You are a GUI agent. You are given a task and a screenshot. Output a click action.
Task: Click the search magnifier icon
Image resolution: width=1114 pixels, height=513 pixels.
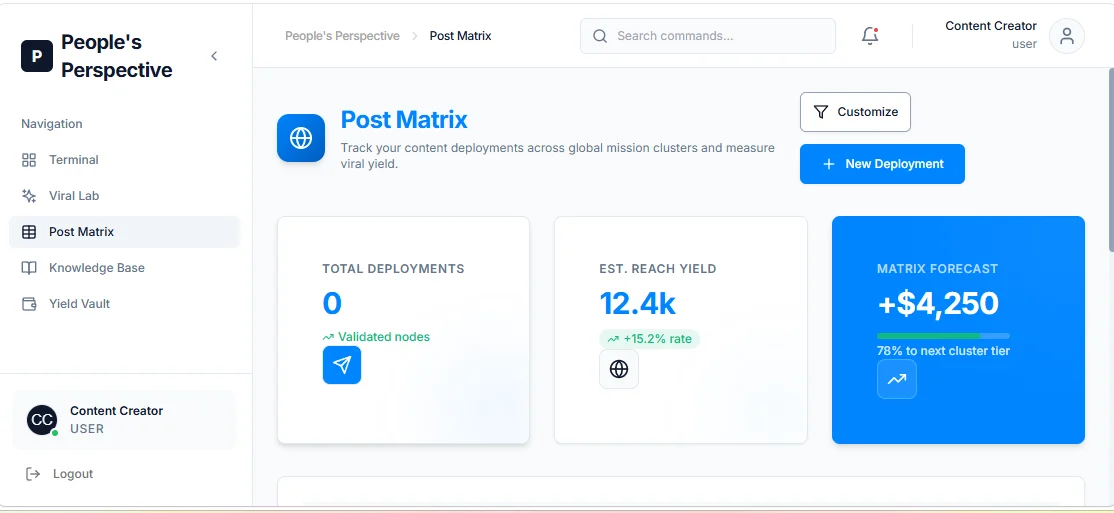tap(600, 36)
